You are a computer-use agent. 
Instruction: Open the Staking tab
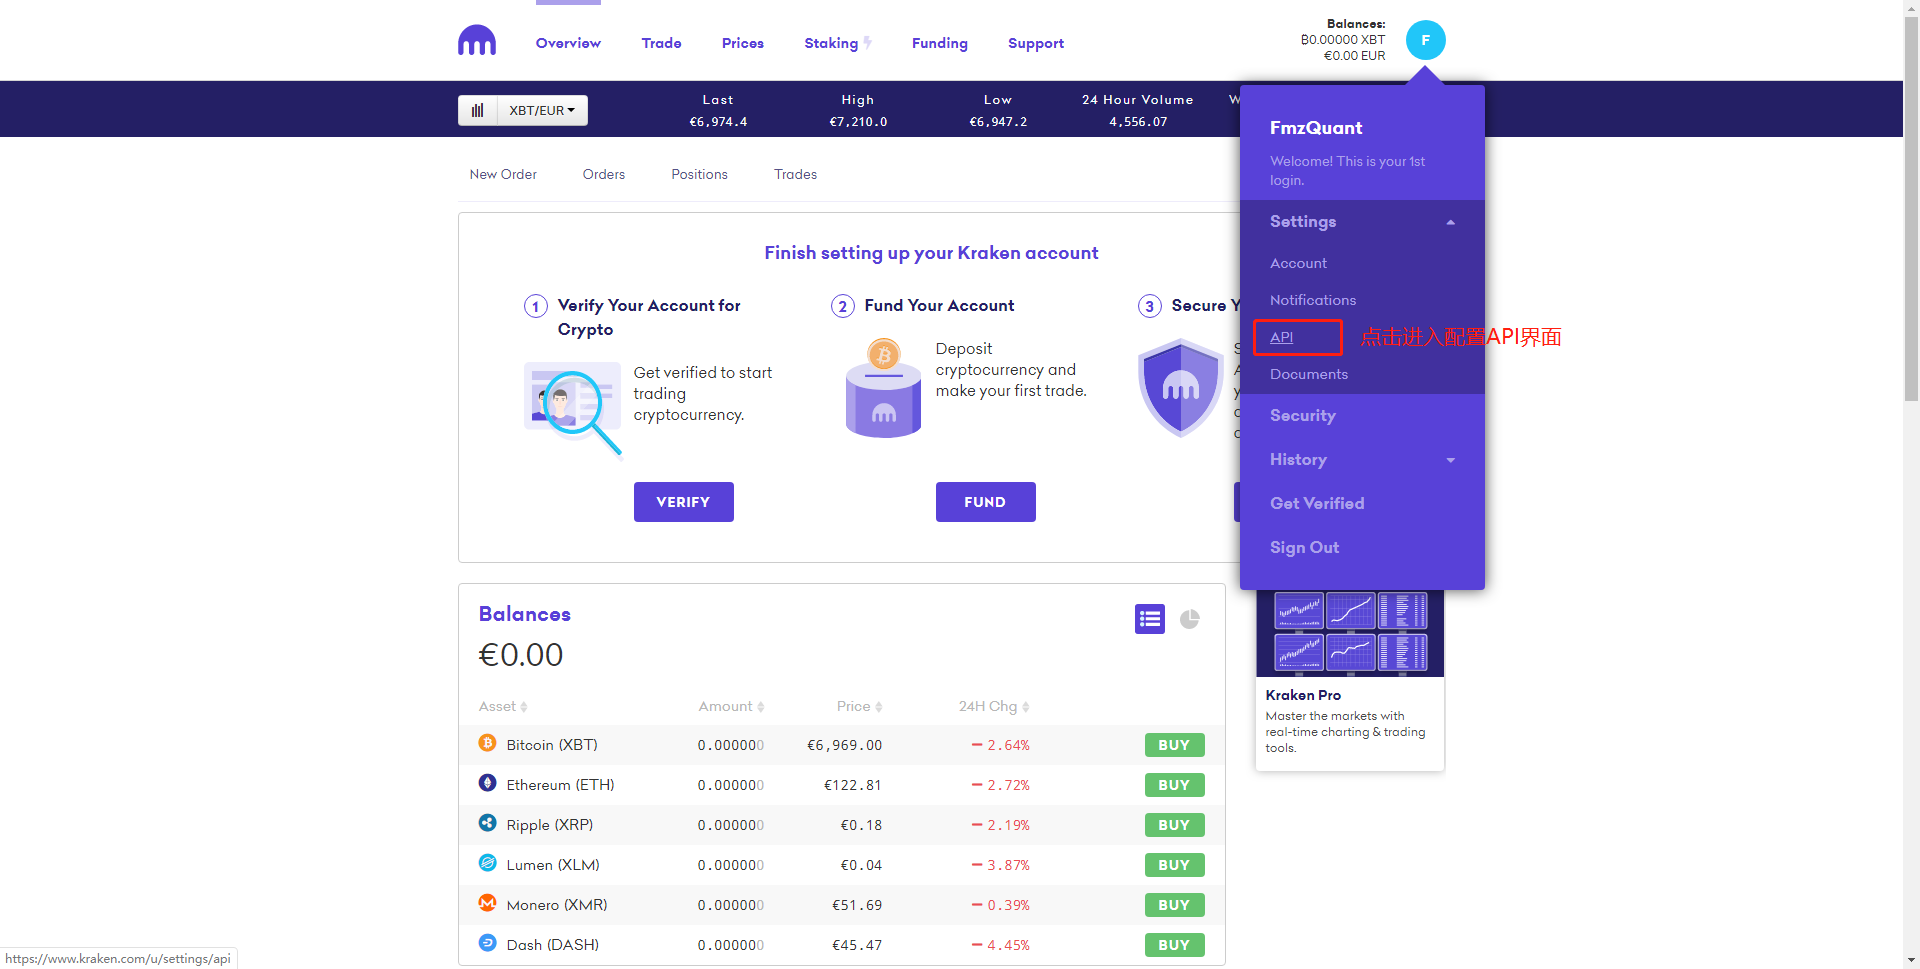tap(831, 43)
